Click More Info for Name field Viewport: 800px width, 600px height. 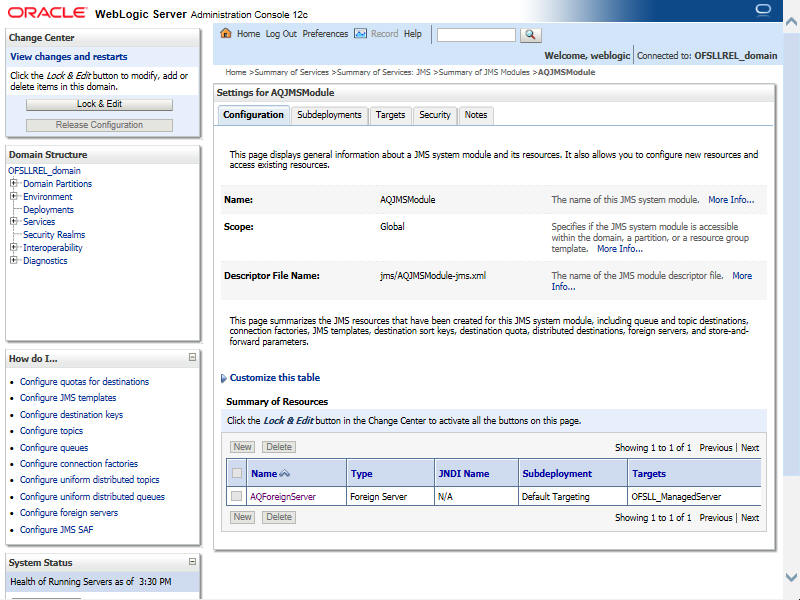[731, 200]
